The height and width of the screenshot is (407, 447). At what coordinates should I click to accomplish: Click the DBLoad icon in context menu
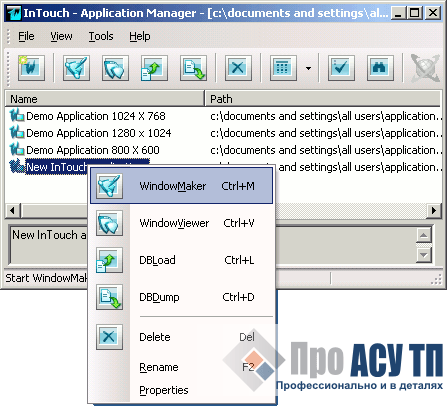[109, 260]
